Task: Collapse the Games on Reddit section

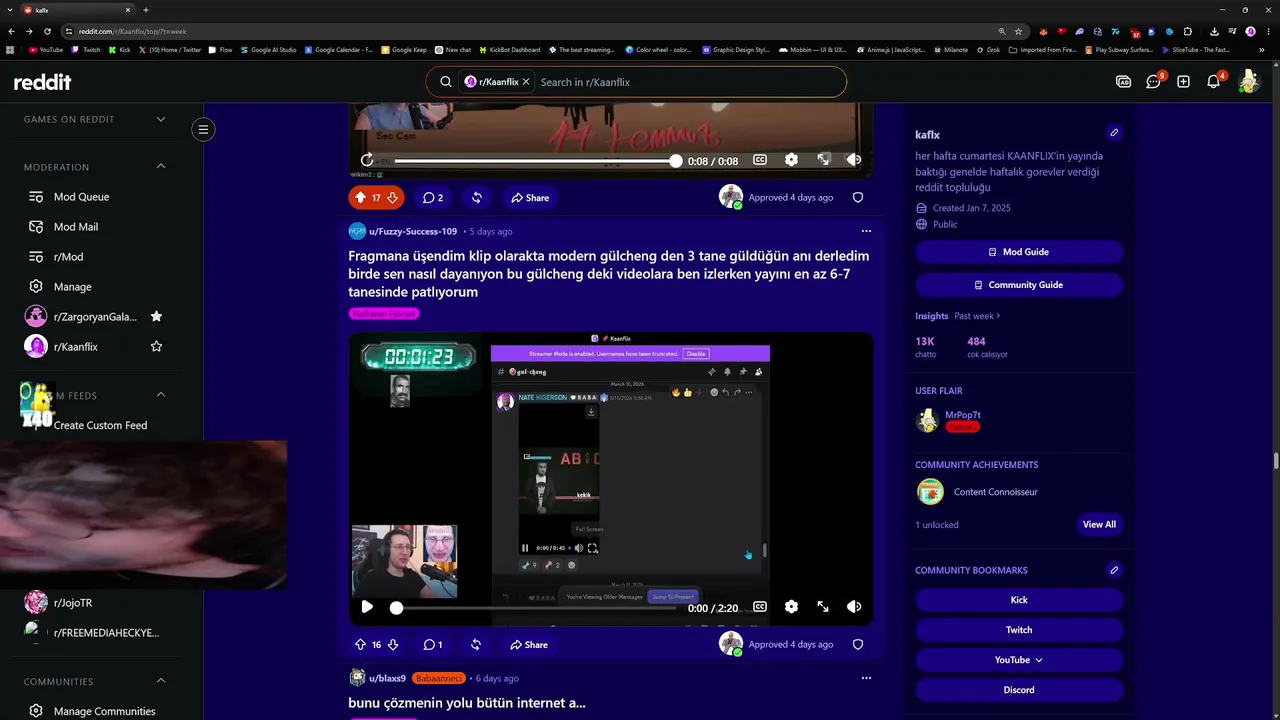Action: pyautogui.click(x=161, y=120)
